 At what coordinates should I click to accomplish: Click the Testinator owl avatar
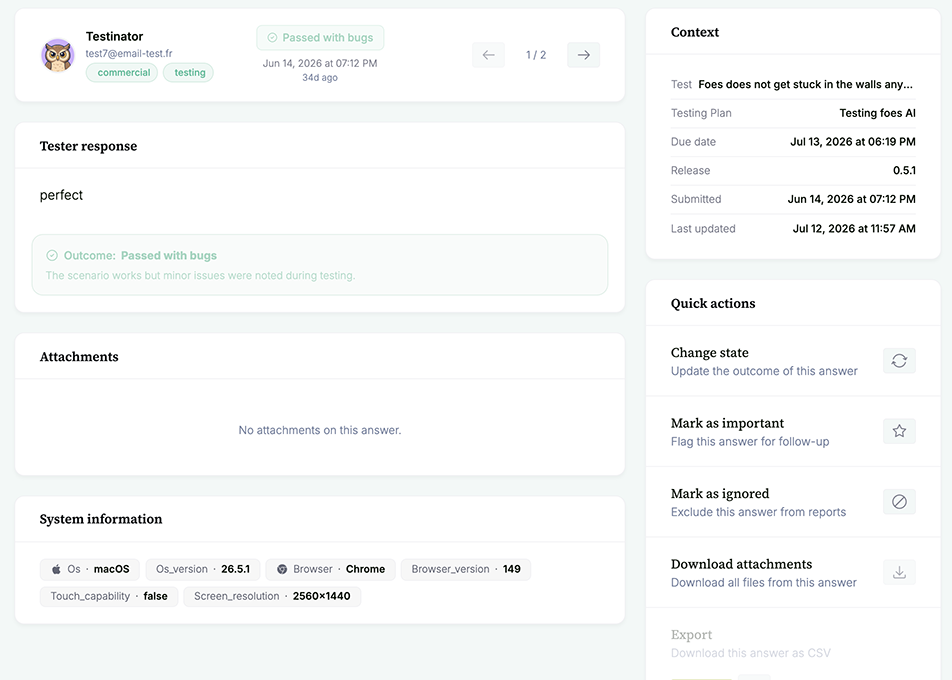click(x=58, y=55)
